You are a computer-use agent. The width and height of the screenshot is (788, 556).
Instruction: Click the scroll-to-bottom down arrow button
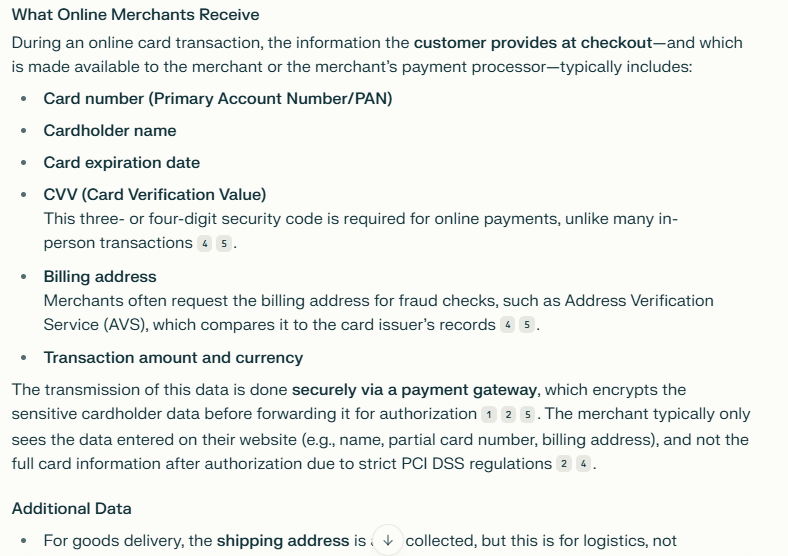pos(387,540)
